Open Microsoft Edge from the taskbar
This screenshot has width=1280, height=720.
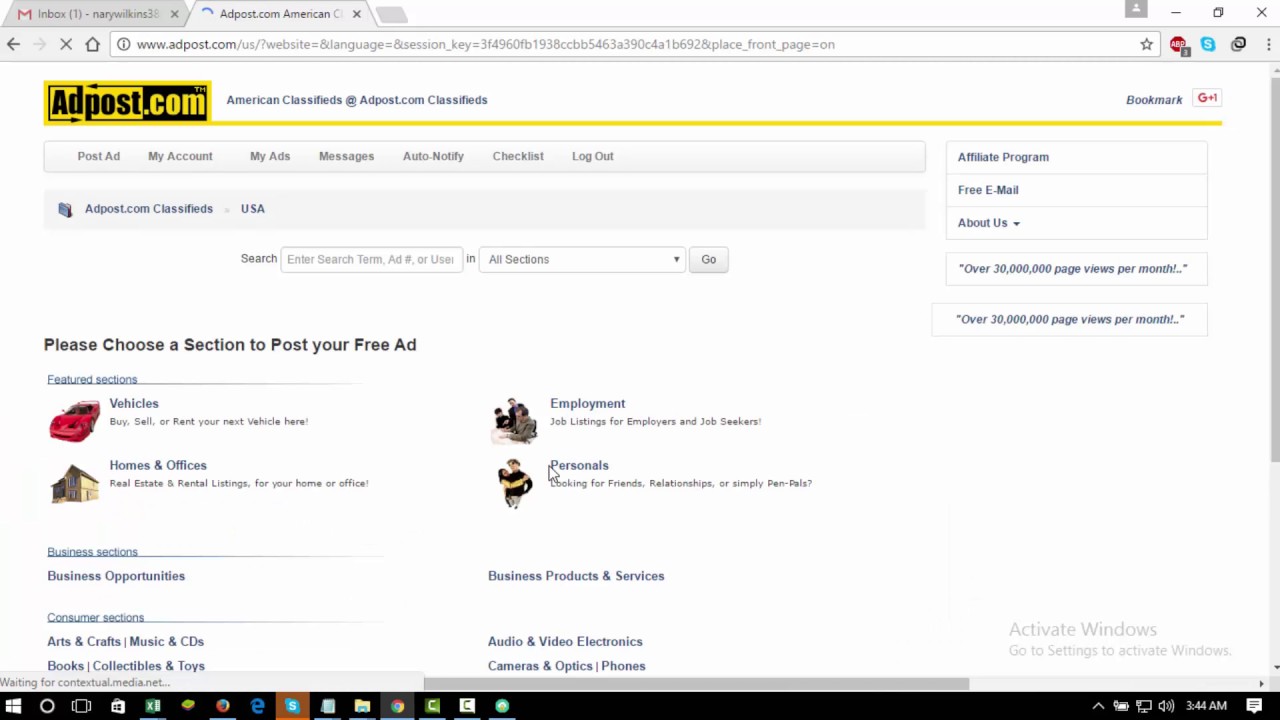[257, 706]
